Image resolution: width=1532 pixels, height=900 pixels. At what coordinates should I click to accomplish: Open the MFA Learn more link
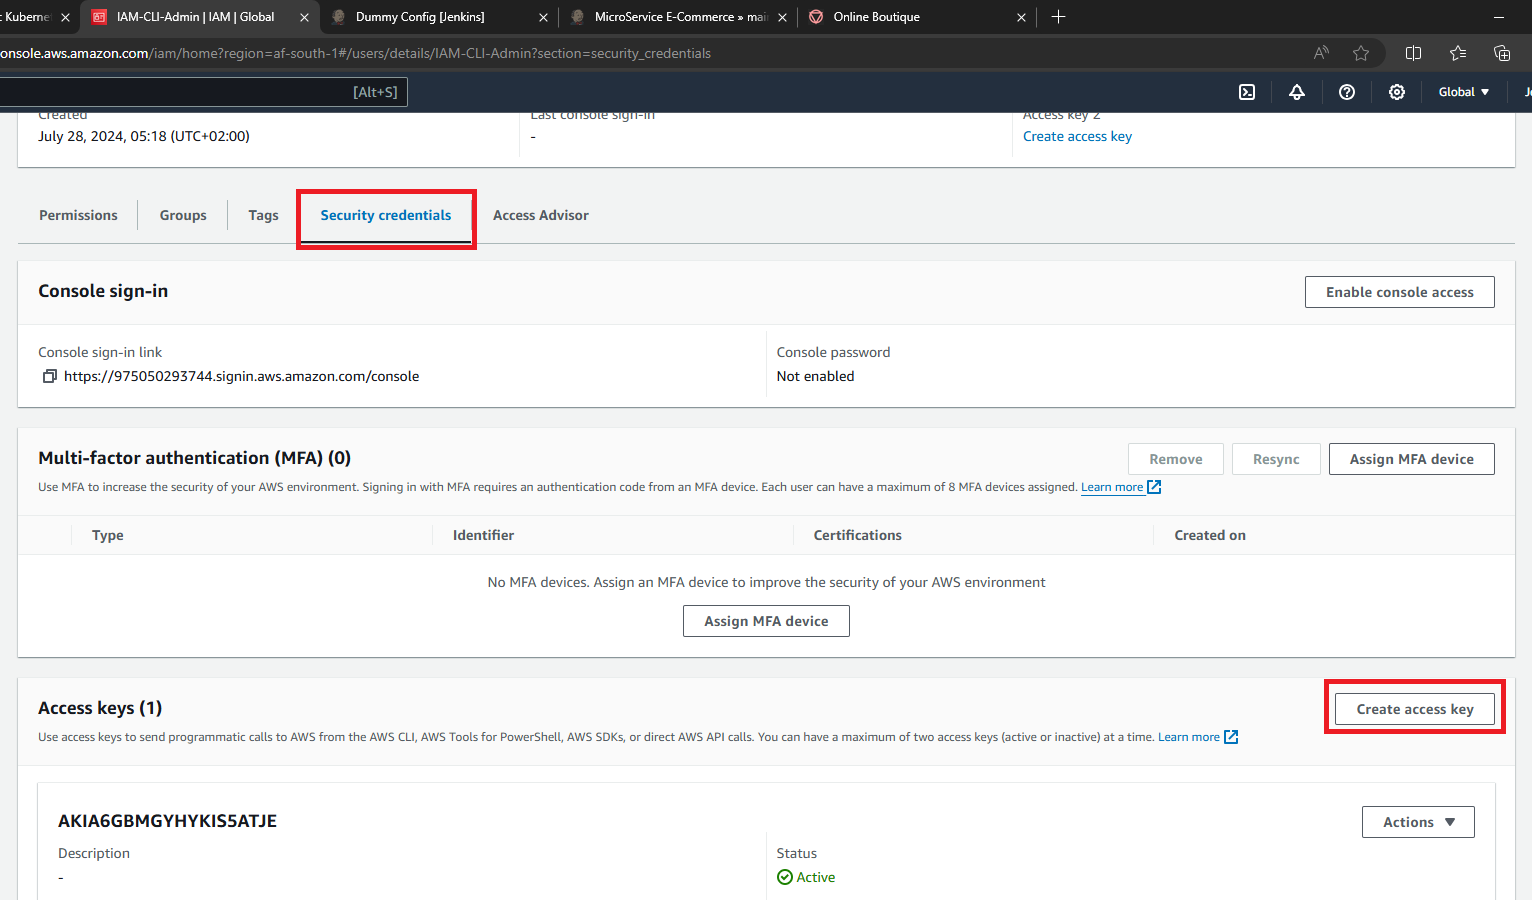pos(1112,487)
